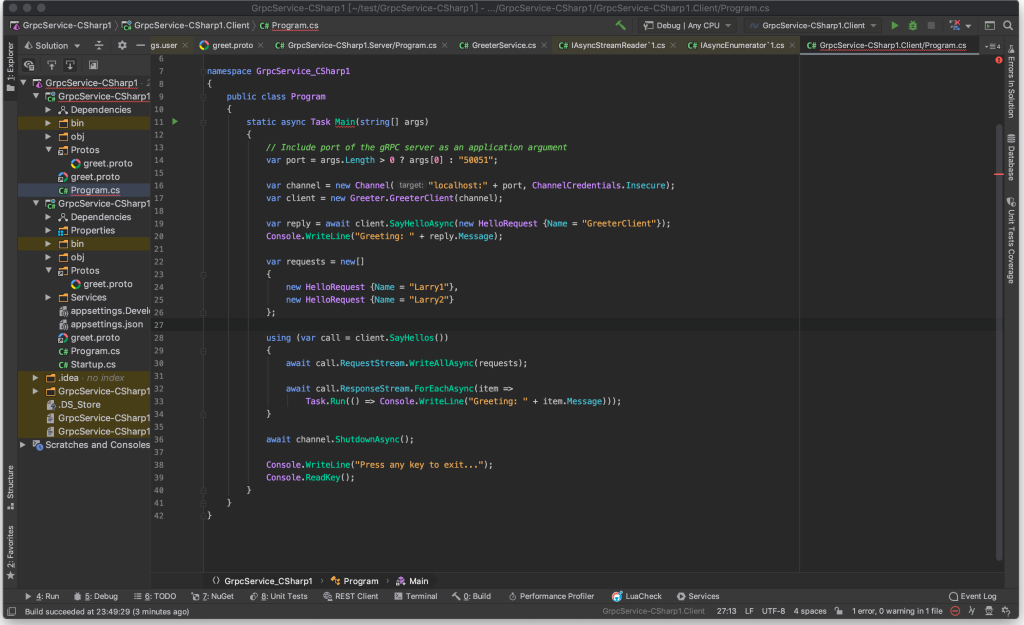Close the GreeterService.cs tab

544,45
